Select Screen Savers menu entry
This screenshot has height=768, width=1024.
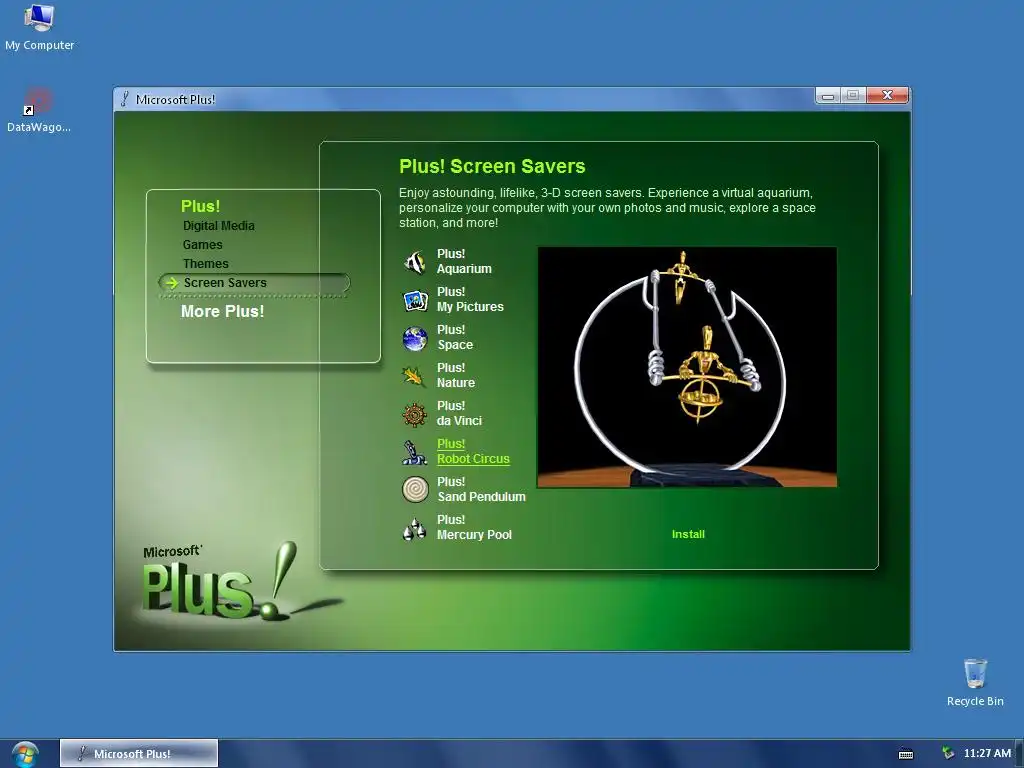(x=254, y=283)
